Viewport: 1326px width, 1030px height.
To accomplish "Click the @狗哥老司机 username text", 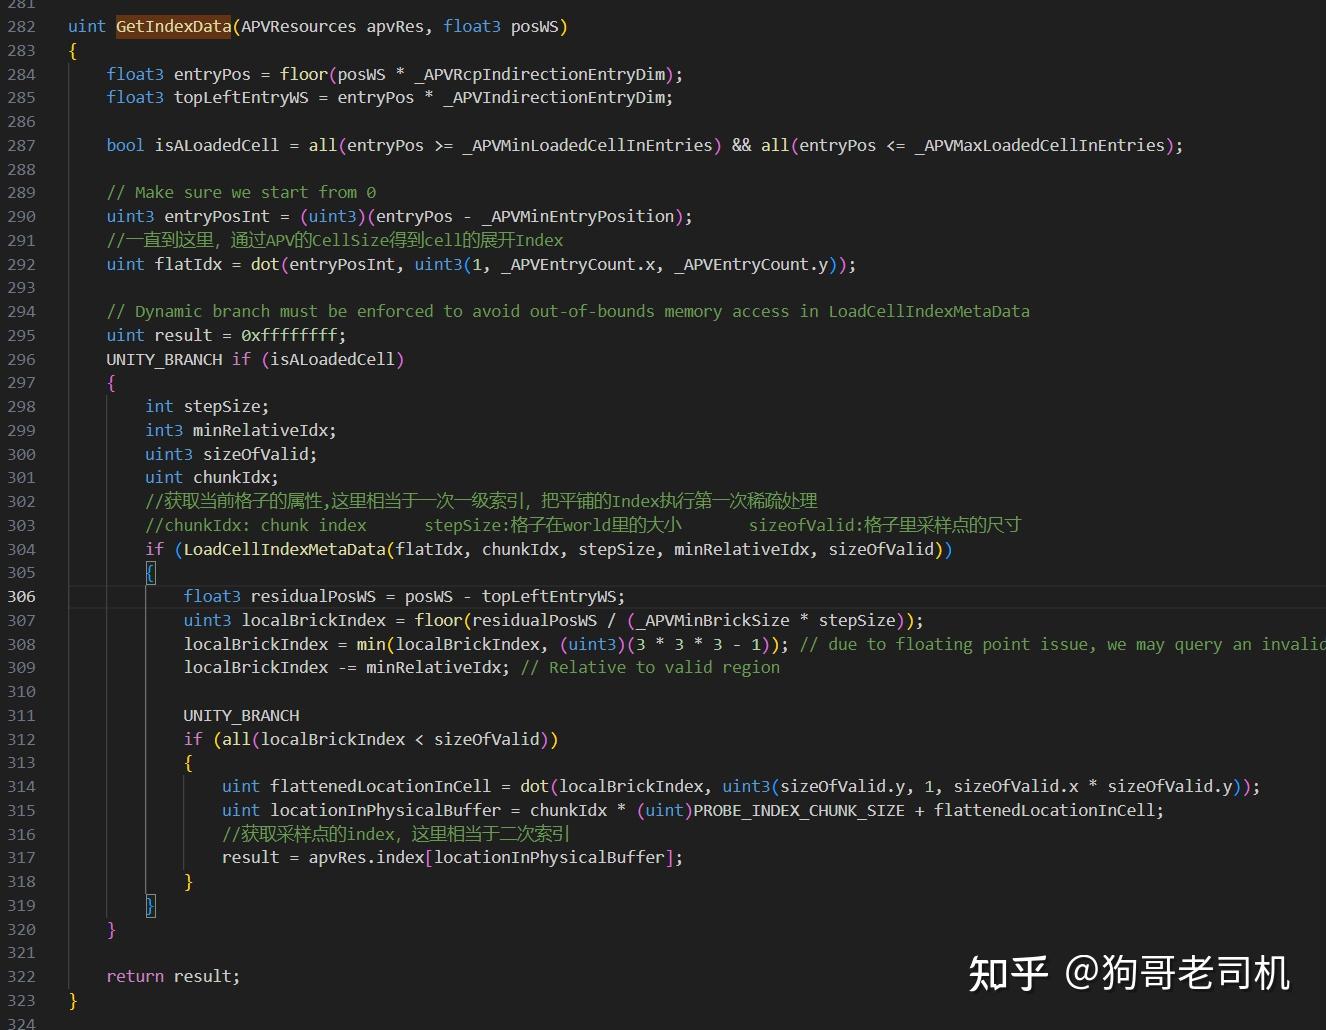I will (1180, 977).
